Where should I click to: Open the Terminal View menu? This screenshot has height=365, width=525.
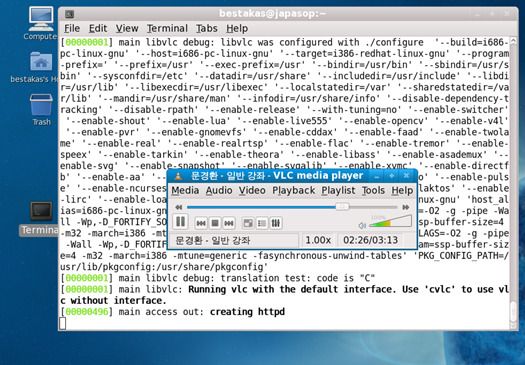tap(127, 28)
